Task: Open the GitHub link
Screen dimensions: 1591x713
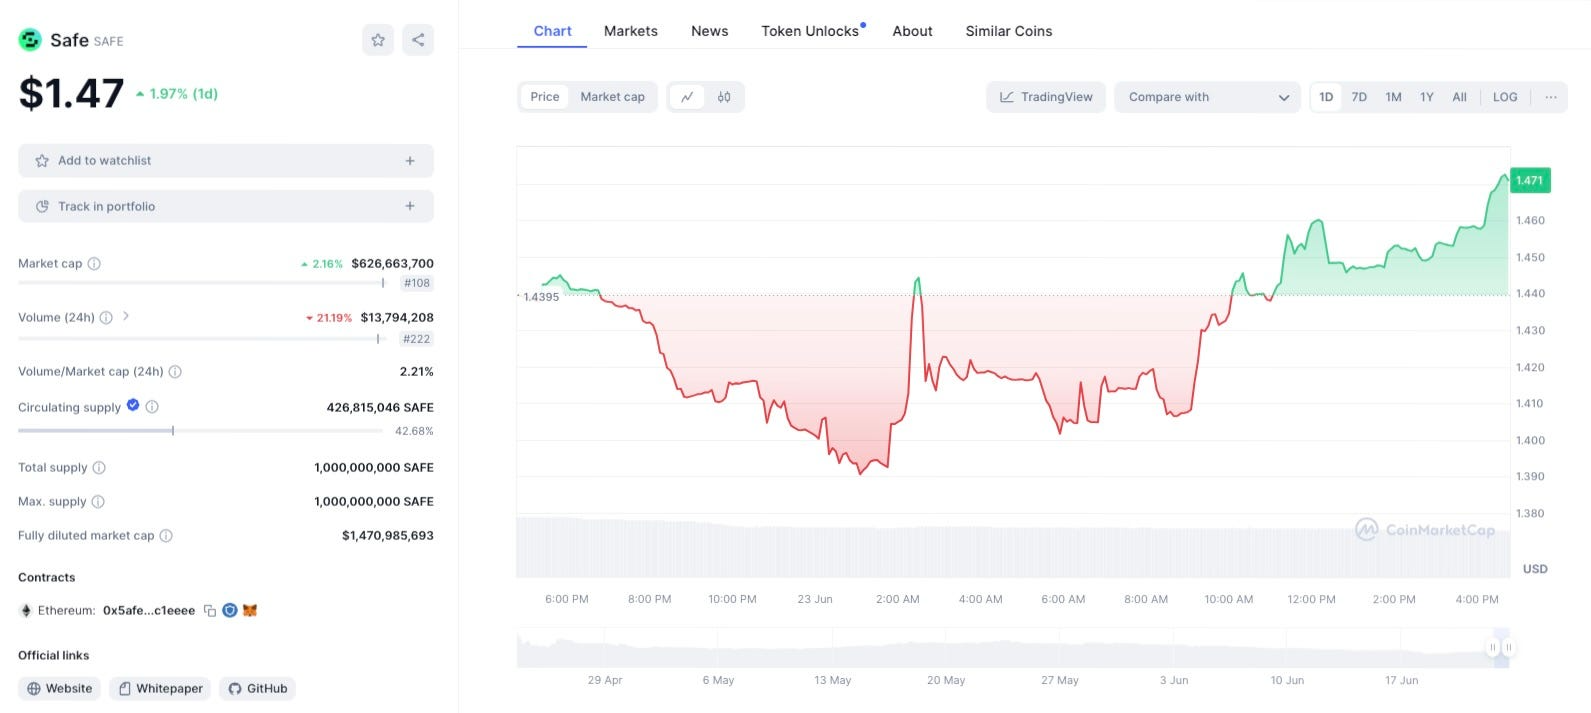Action: click(258, 689)
